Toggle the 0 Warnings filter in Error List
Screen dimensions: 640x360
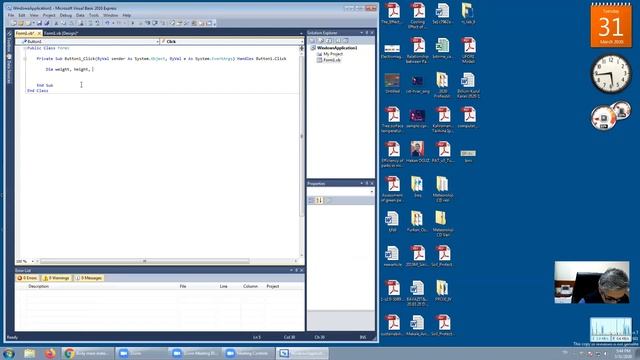click(x=56, y=278)
